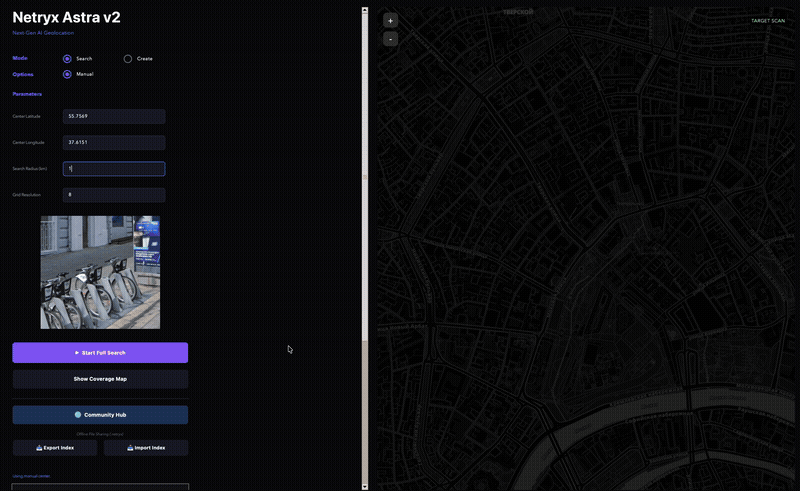Click the Parameters section heading
This screenshot has height=491, width=800.
pos(27,94)
